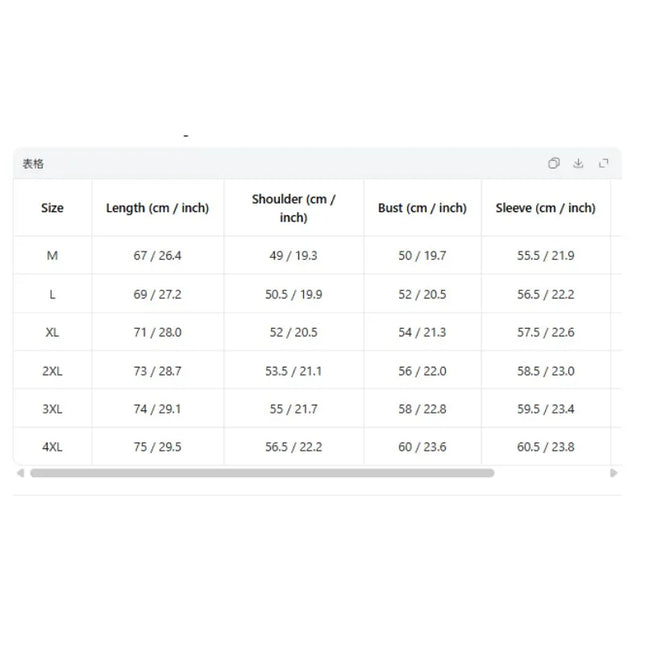Click the left scroll arrow below the table
Viewport: 645px width, 645px height.
(20, 473)
